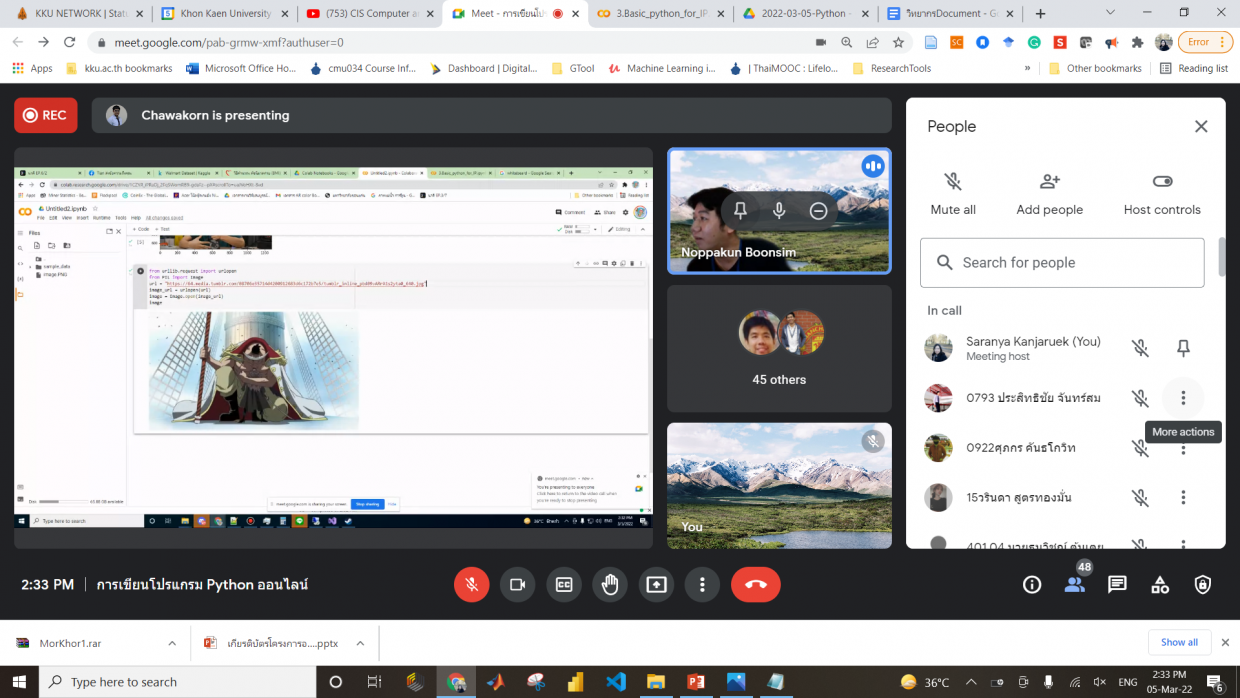1240x698 pixels.
Task: Click the present now screen icon
Action: pos(656,585)
